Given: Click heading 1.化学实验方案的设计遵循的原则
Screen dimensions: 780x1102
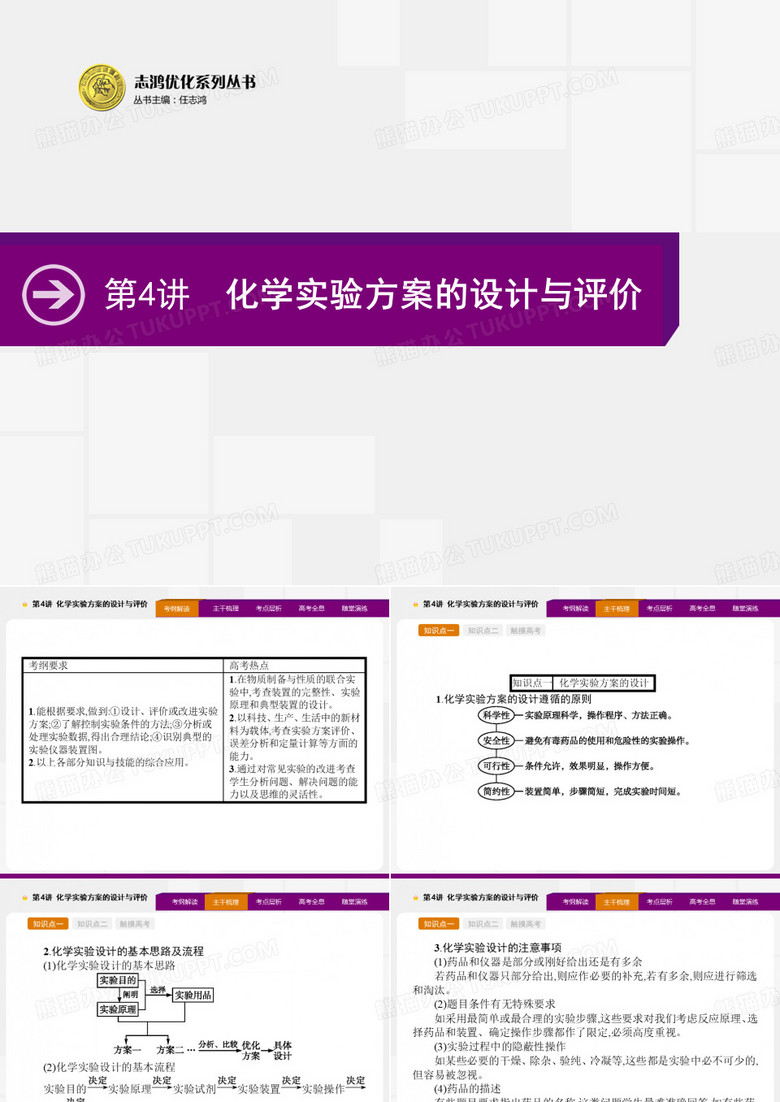Looking at the screenshot, I should [514, 699].
